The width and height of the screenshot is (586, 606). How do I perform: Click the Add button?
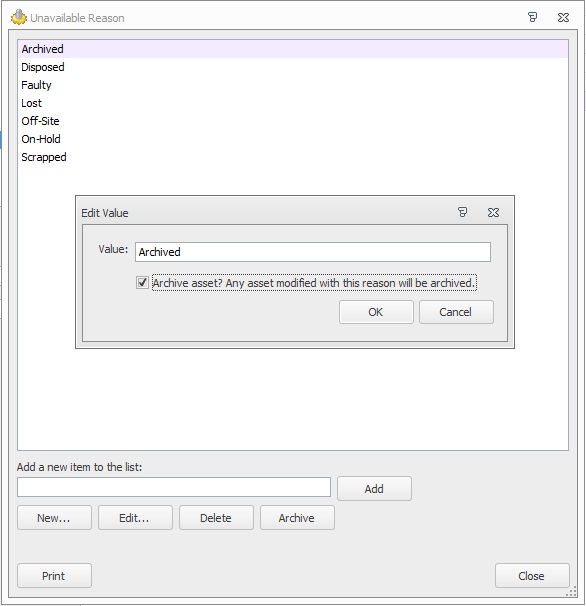374,489
